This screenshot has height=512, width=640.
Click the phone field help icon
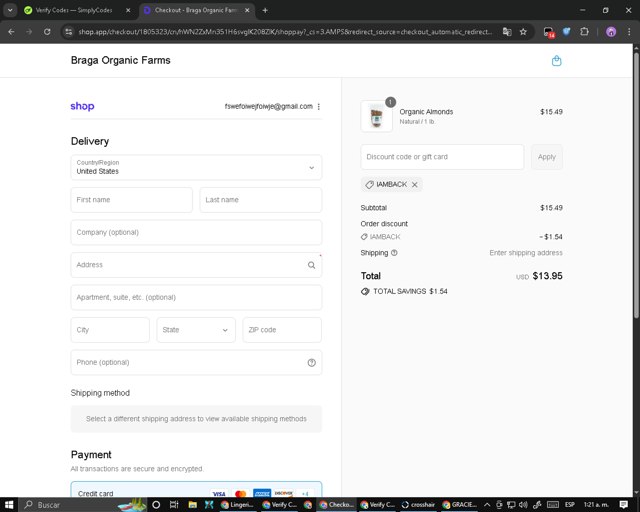[311, 363]
